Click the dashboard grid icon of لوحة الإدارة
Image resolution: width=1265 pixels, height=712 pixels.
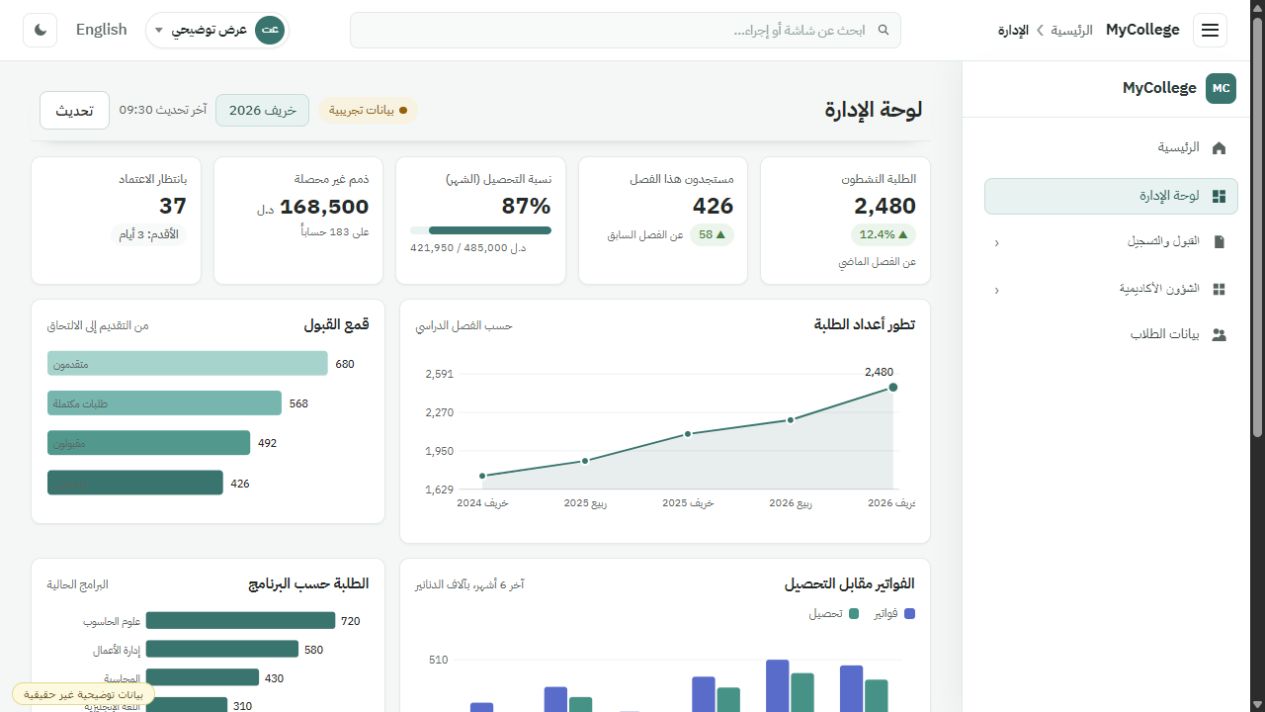(1218, 196)
